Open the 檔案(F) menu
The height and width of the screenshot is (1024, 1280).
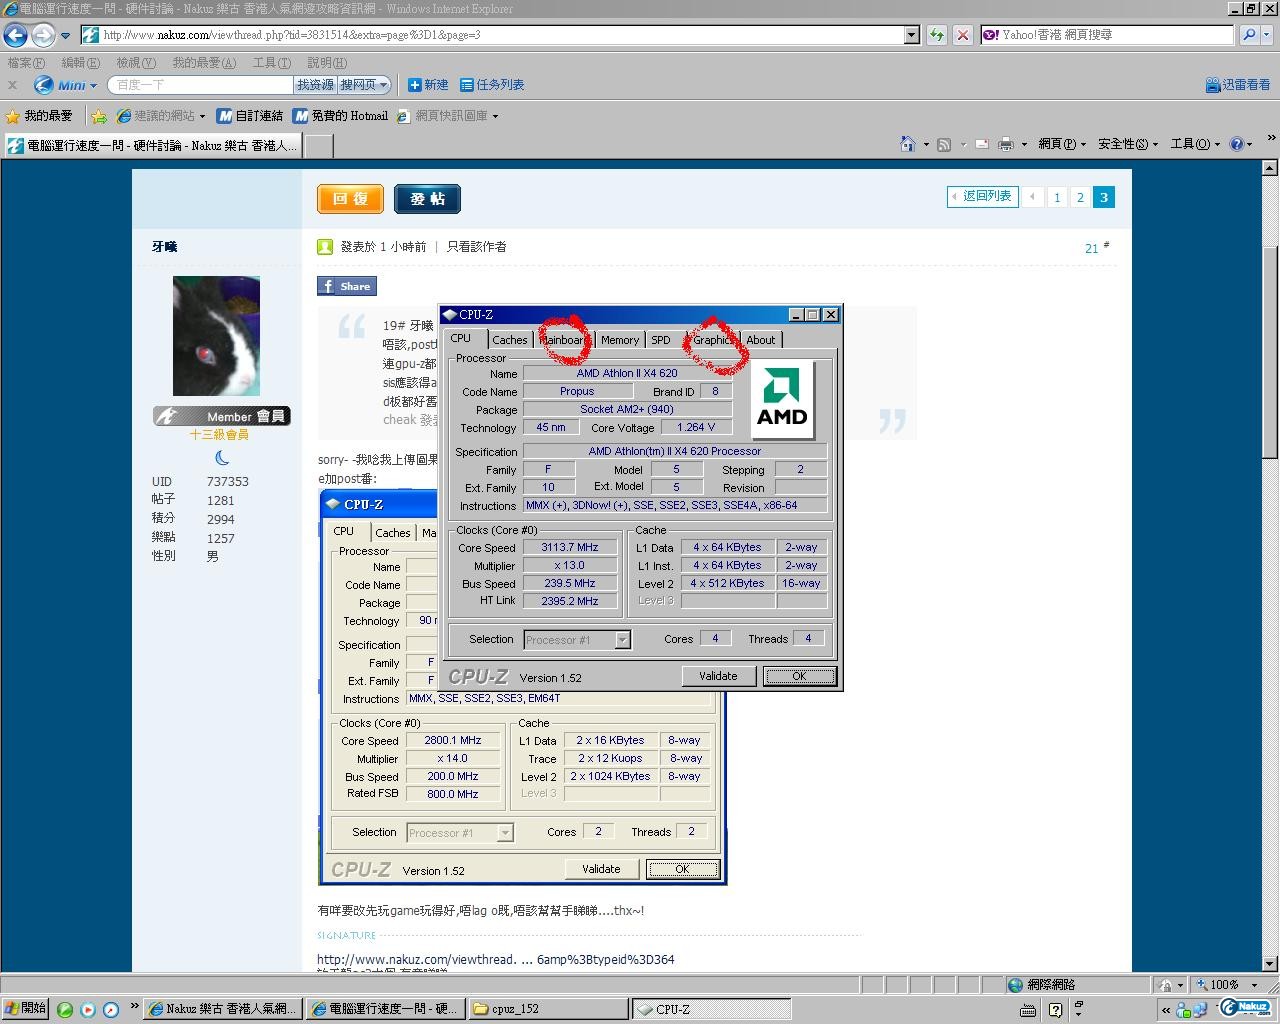26,63
